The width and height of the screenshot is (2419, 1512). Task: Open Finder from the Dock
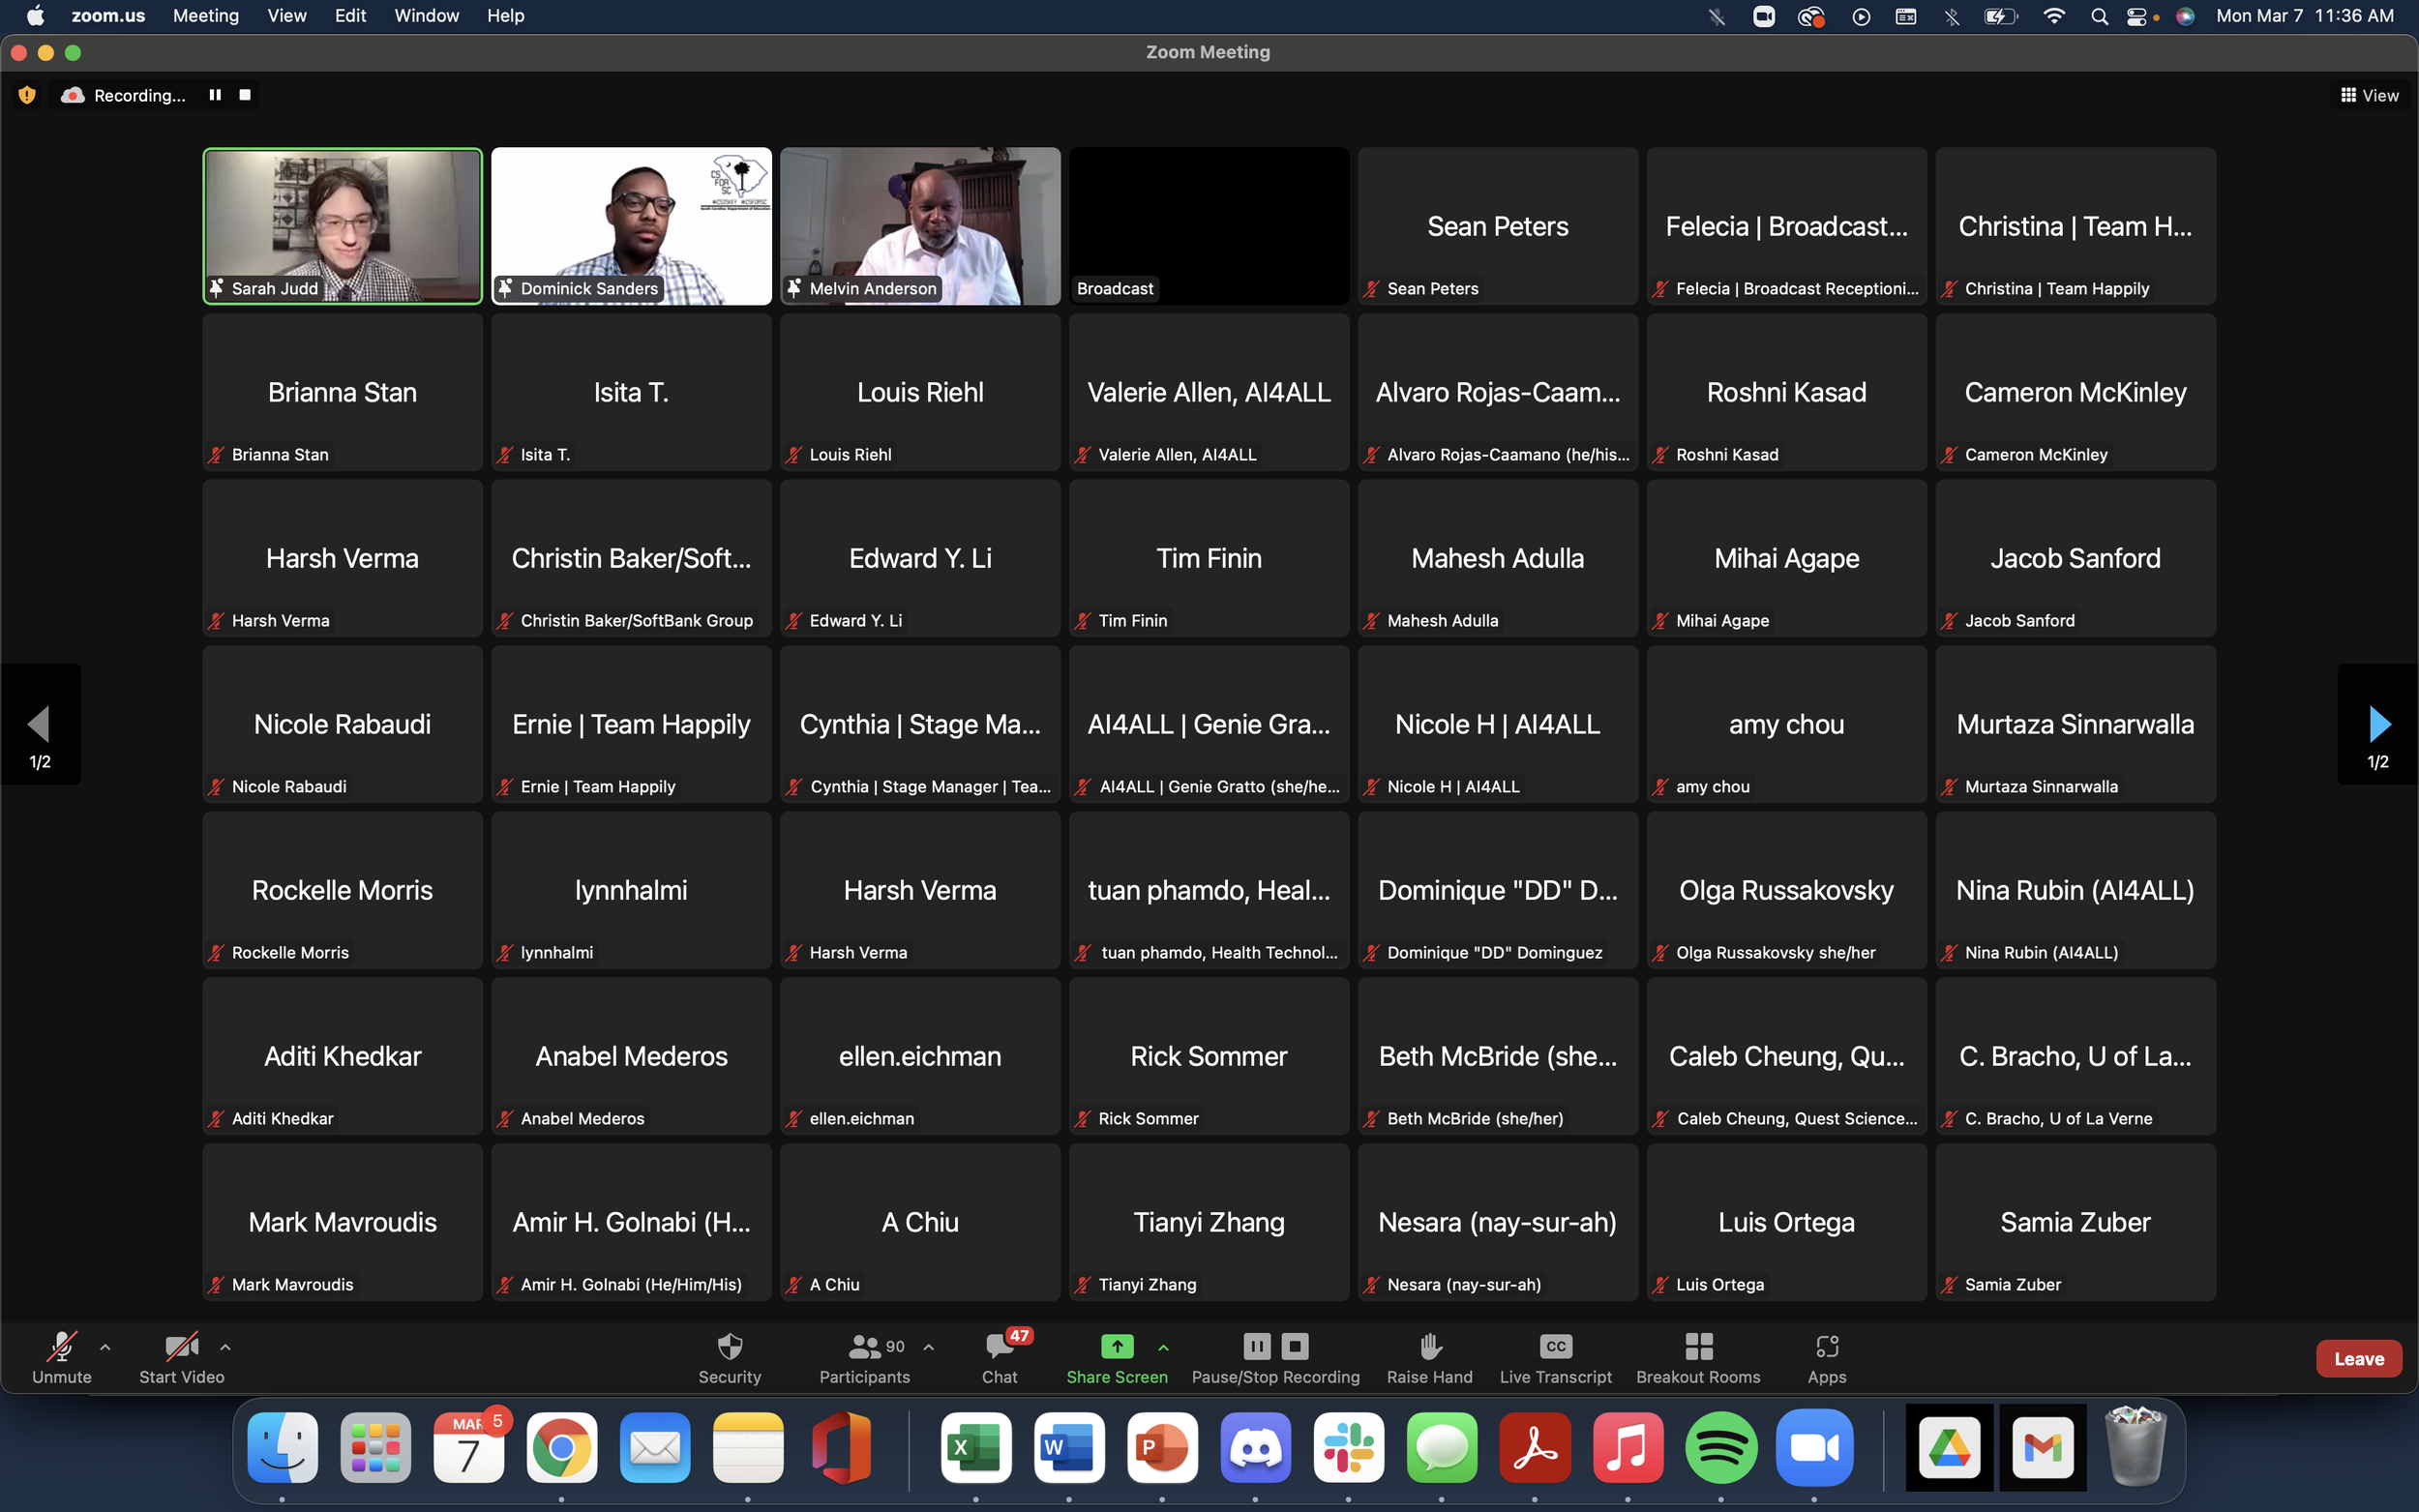pyautogui.click(x=282, y=1447)
